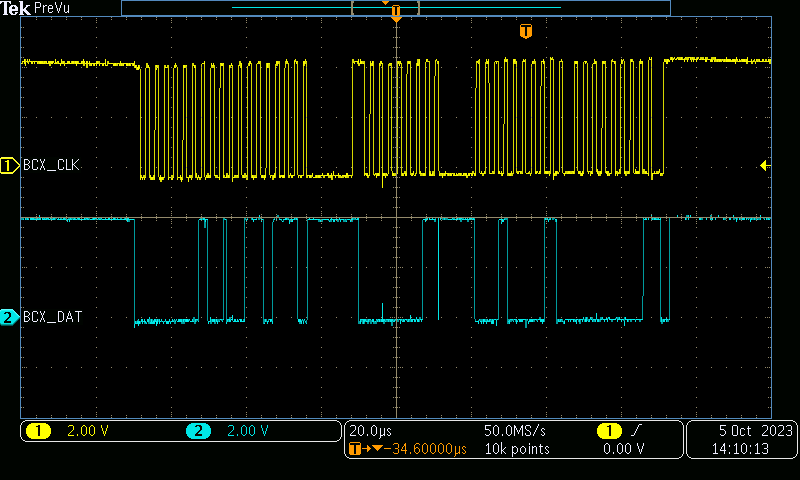Click the orange T marker inside the graticule
Viewport: 800px width, 480px height.
click(x=526, y=31)
